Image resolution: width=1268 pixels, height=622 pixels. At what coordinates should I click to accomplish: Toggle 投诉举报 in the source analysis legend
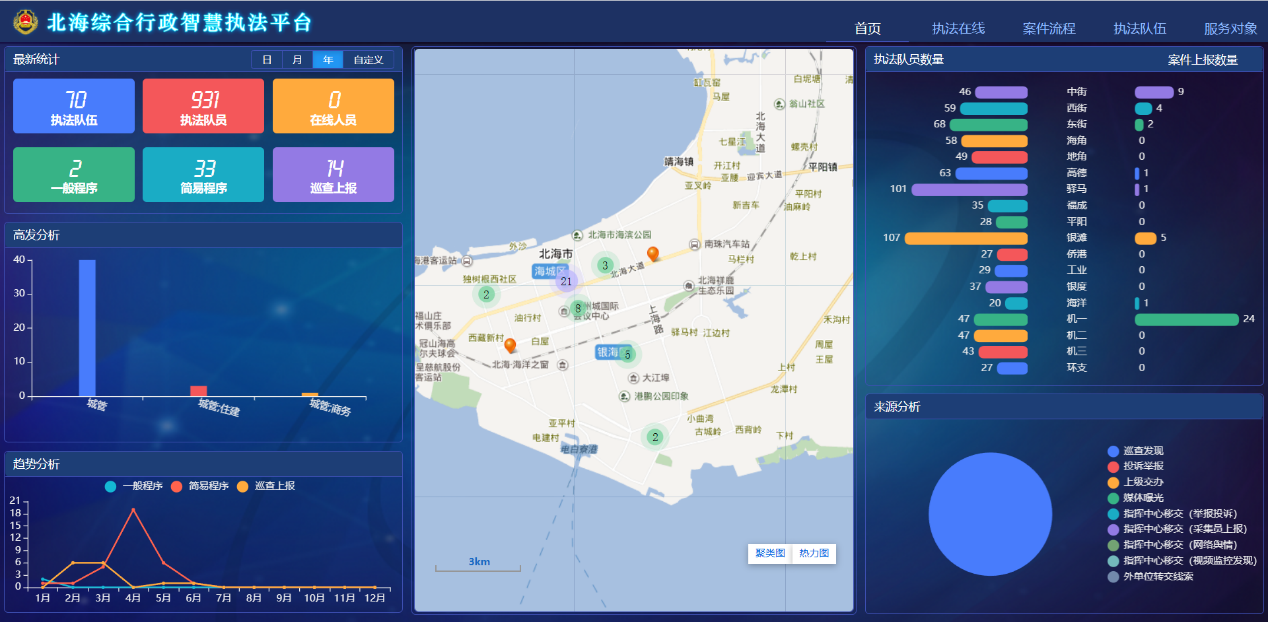click(1143, 466)
